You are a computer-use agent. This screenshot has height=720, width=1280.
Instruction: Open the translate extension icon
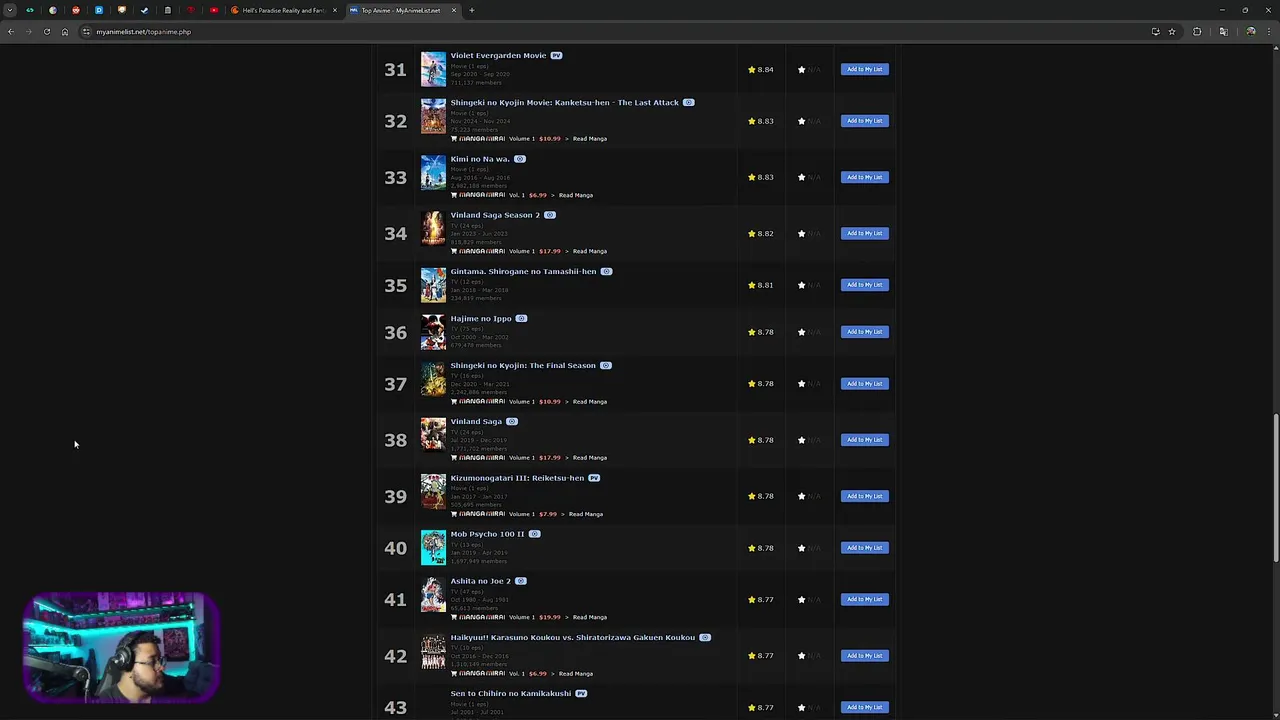click(x=1223, y=32)
